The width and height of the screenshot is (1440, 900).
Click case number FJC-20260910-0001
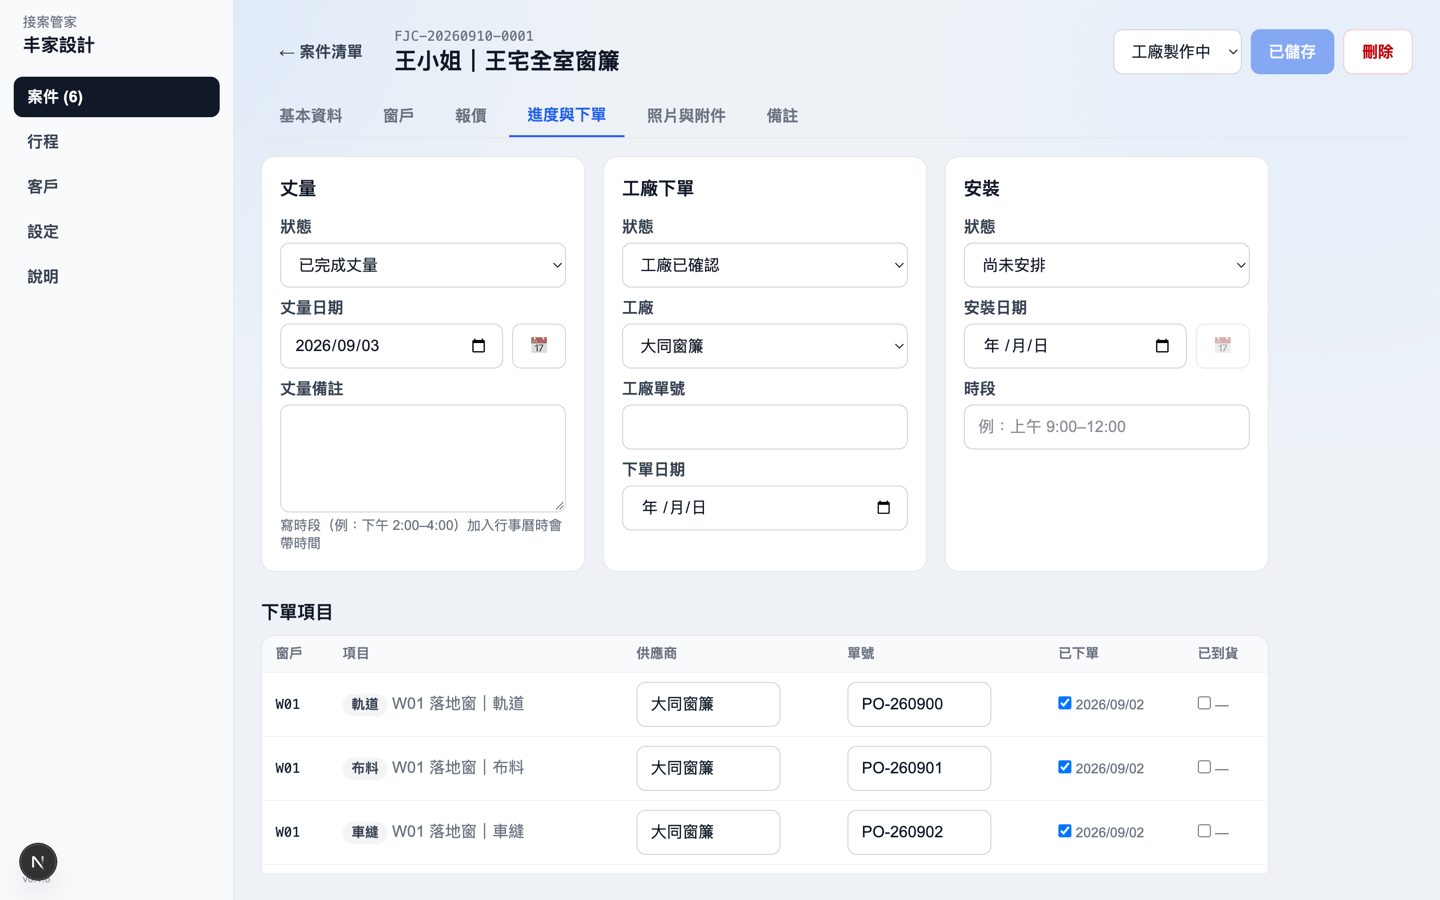click(464, 36)
